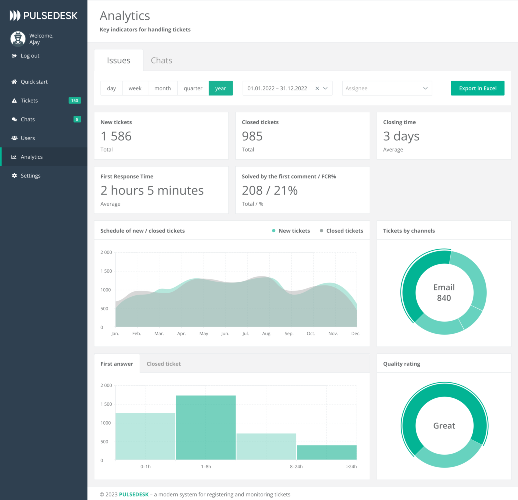518x500 pixels.
Task: Select the month period option
Action: [163, 88]
